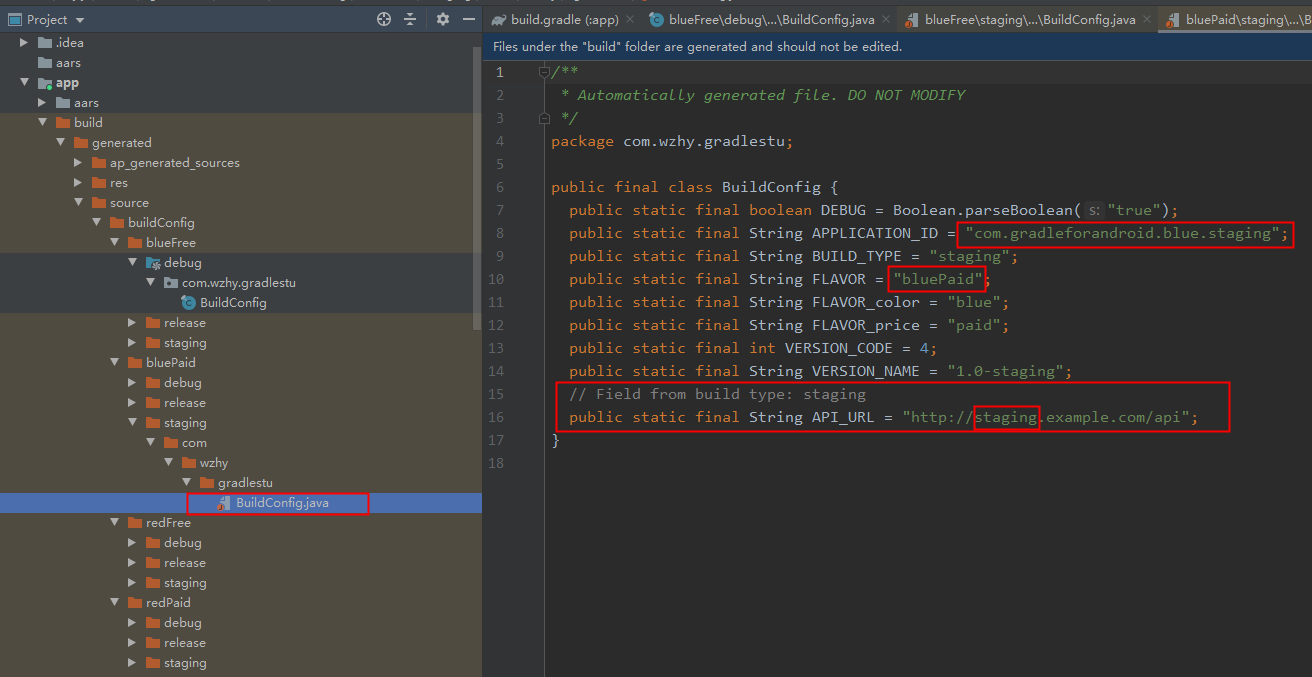Click the fold end marker at line 3
Image resolution: width=1312 pixels, height=677 pixels.
tap(544, 118)
